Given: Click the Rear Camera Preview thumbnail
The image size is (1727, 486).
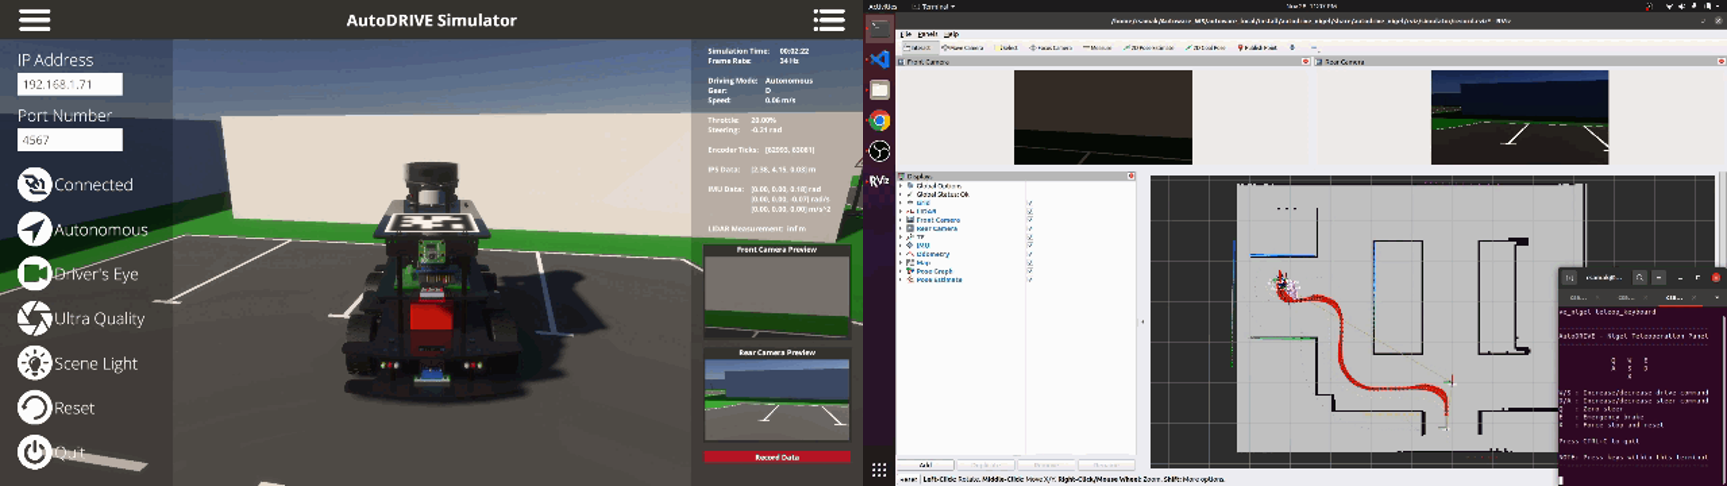Looking at the screenshot, I should coord(777,399).
